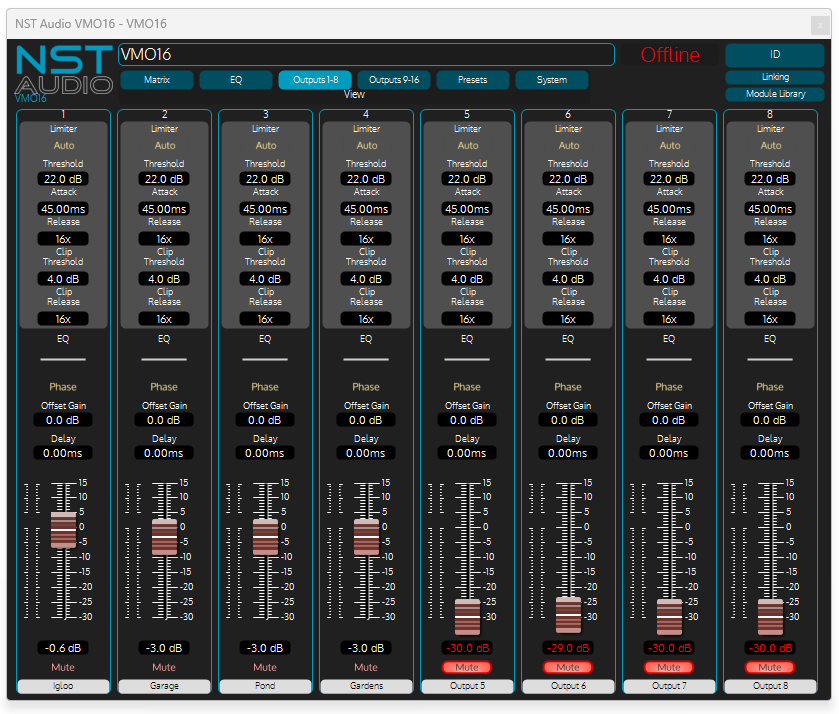
Task: Click the Garage channel fader handle
Action: click(x=164, y=537)
